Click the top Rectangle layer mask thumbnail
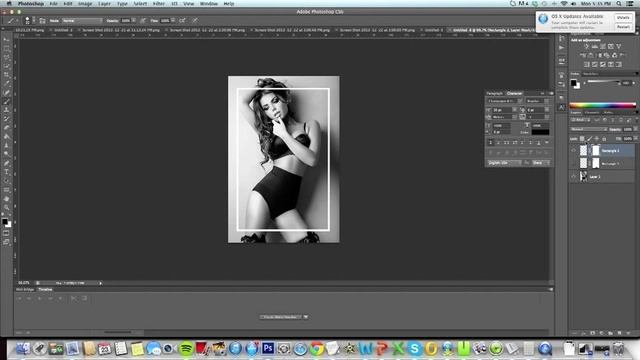640x360 pixels. click(596, 151)
